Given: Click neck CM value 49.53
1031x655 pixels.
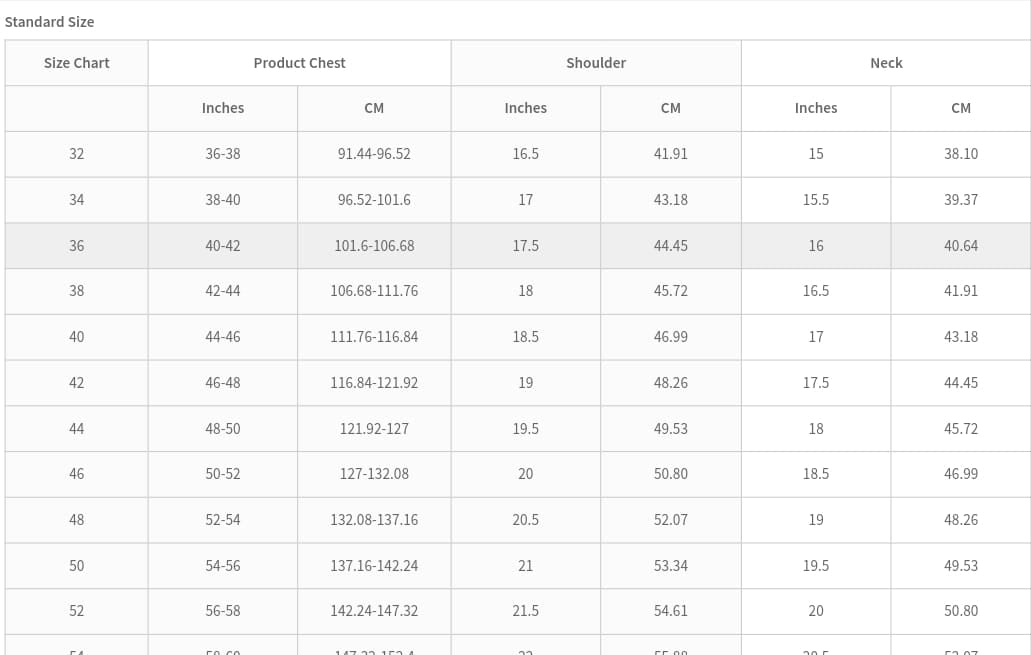Looking at the screenshot, I should (x=960, y=566).
